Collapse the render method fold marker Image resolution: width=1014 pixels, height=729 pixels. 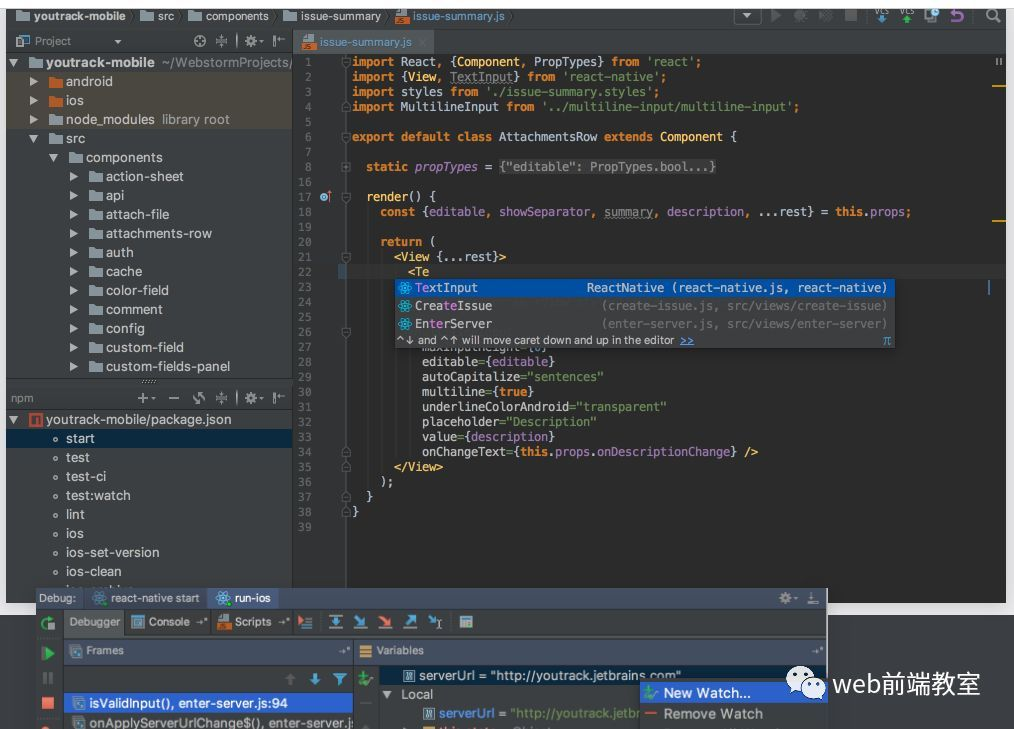tap(345, 197)
